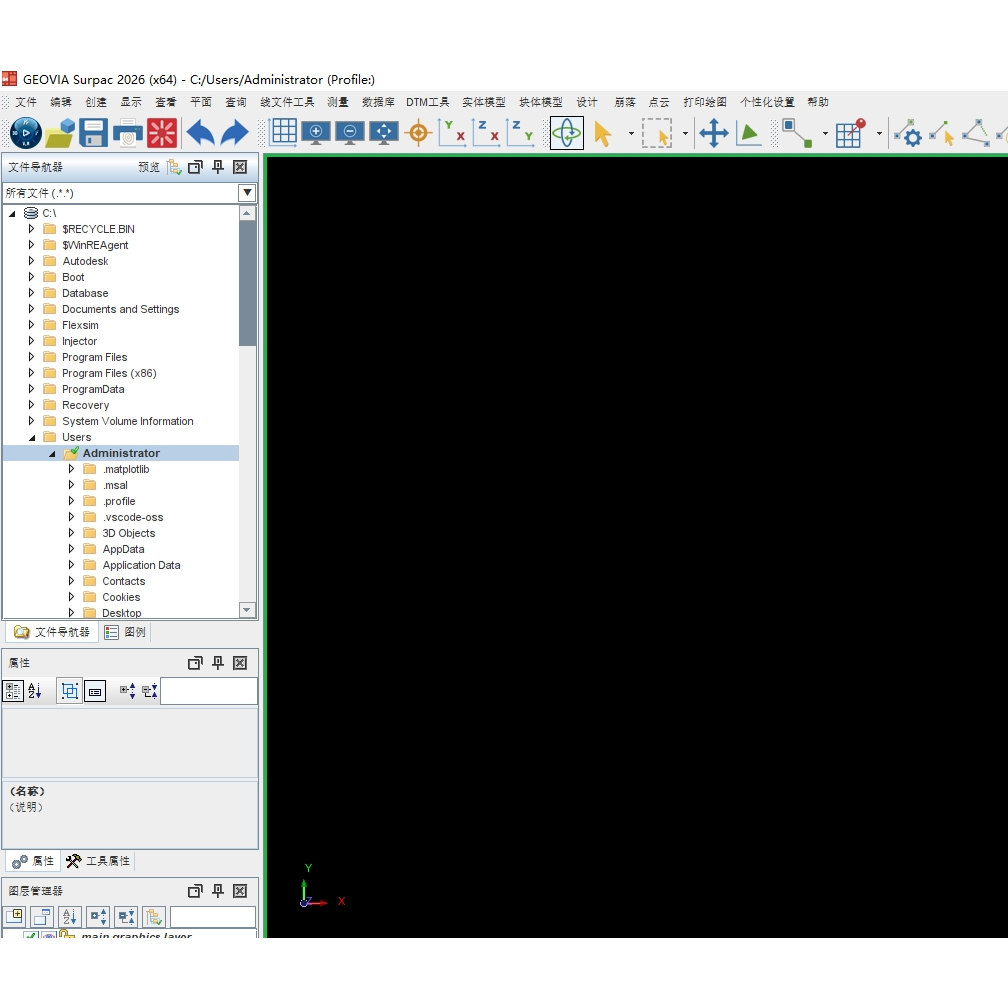Select the .vscode-oss folder

[x=132, y=518]
